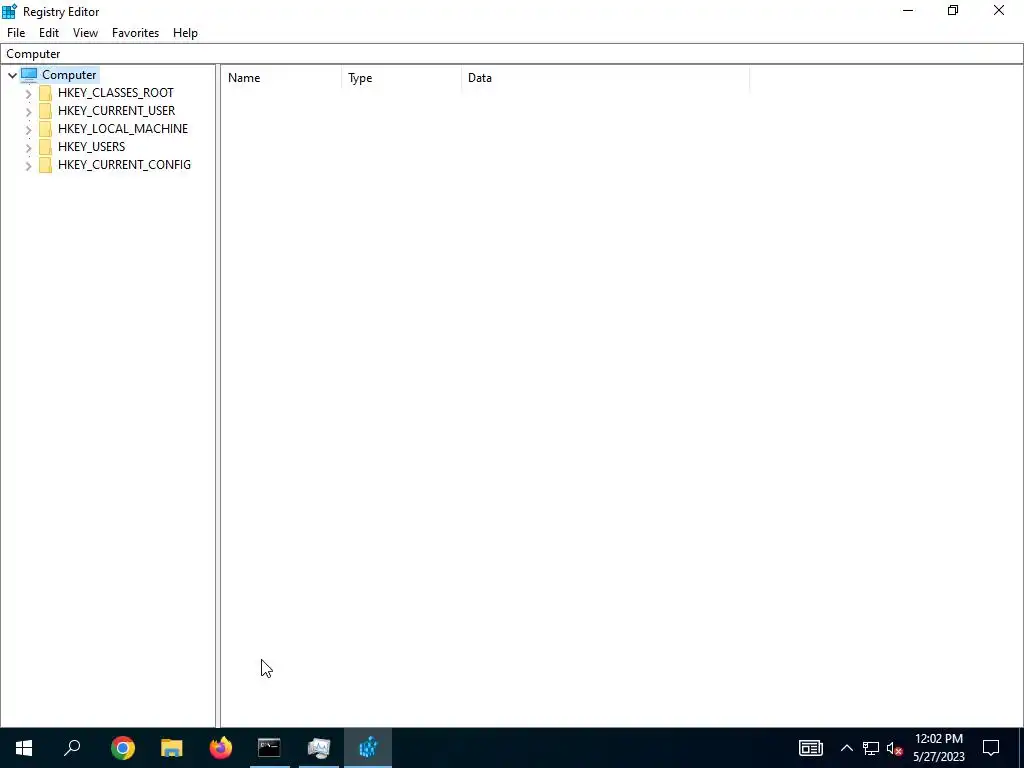Select the HKEY_USERS key

tap(91, 147)
